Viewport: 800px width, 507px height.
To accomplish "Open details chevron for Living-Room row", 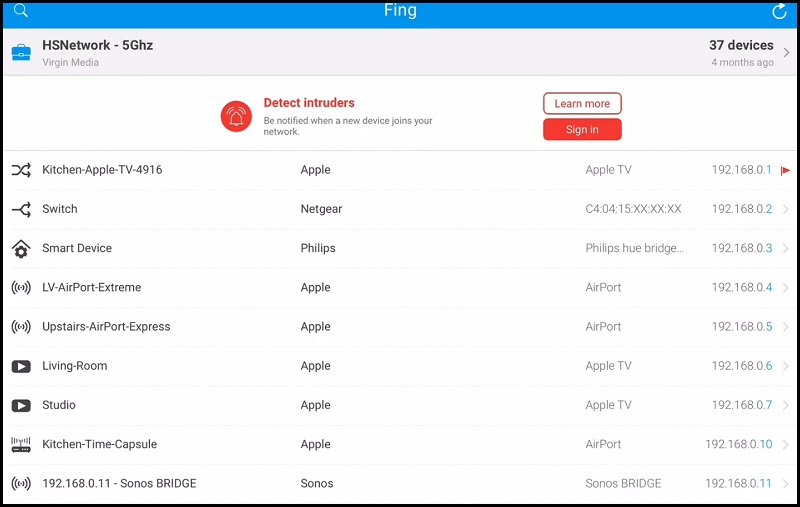I will pyautogui.click(x=786, y=366).
